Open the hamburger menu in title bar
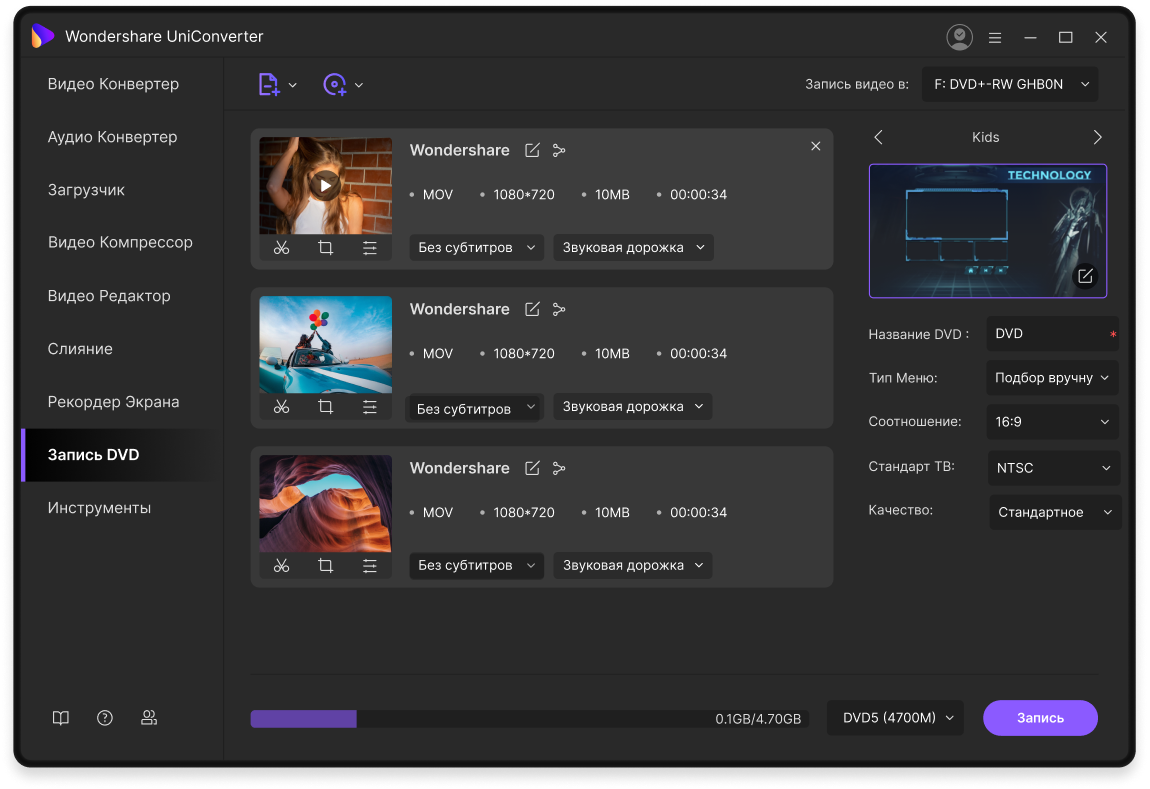 (995, 37)
